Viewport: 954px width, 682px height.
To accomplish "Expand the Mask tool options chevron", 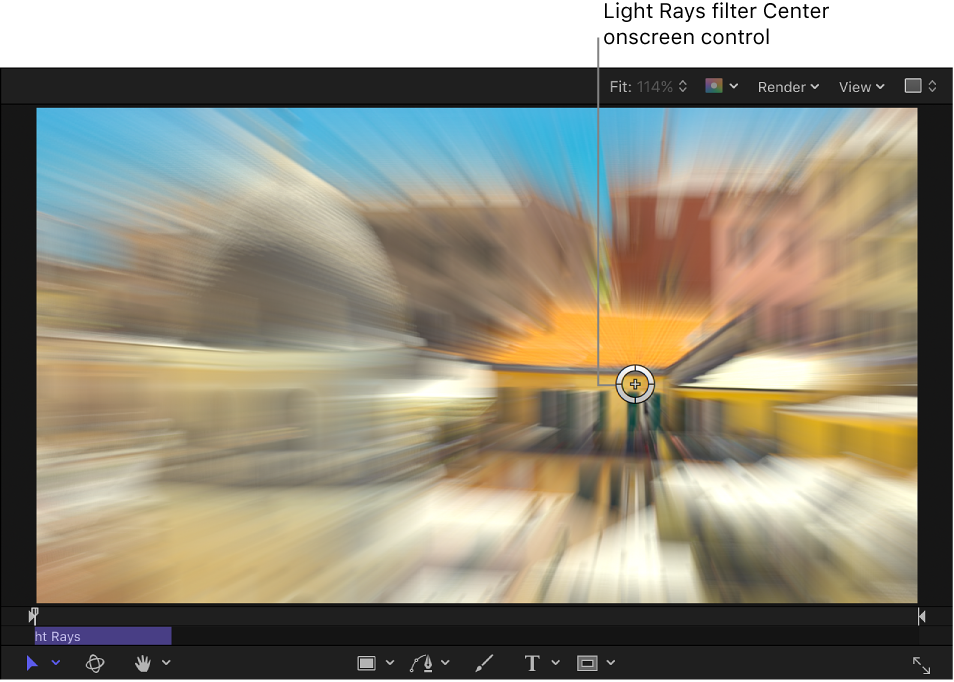I will (x=611, y=663).
